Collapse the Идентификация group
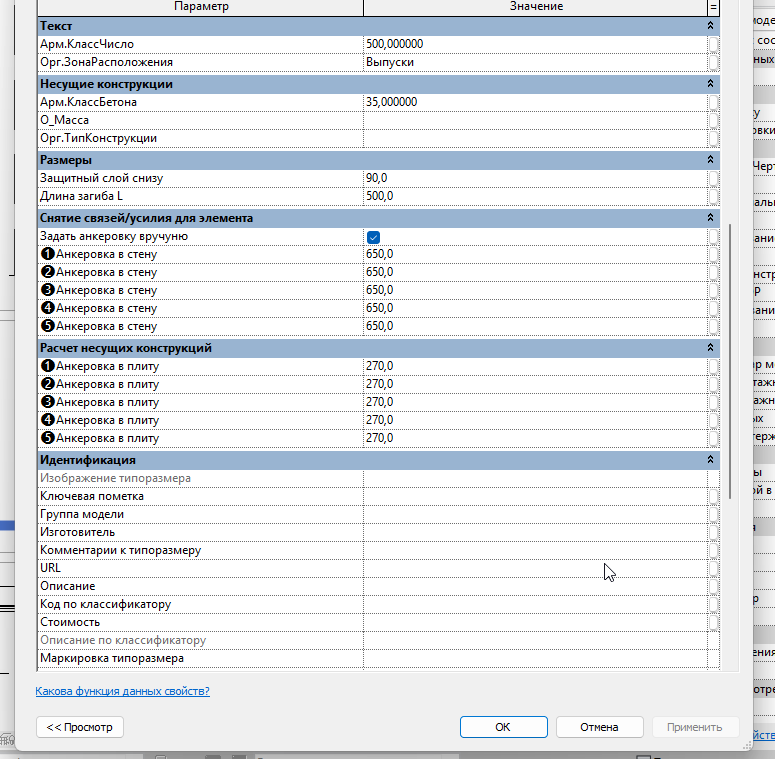This screenshot has width=775, height=759. [710, 460]
